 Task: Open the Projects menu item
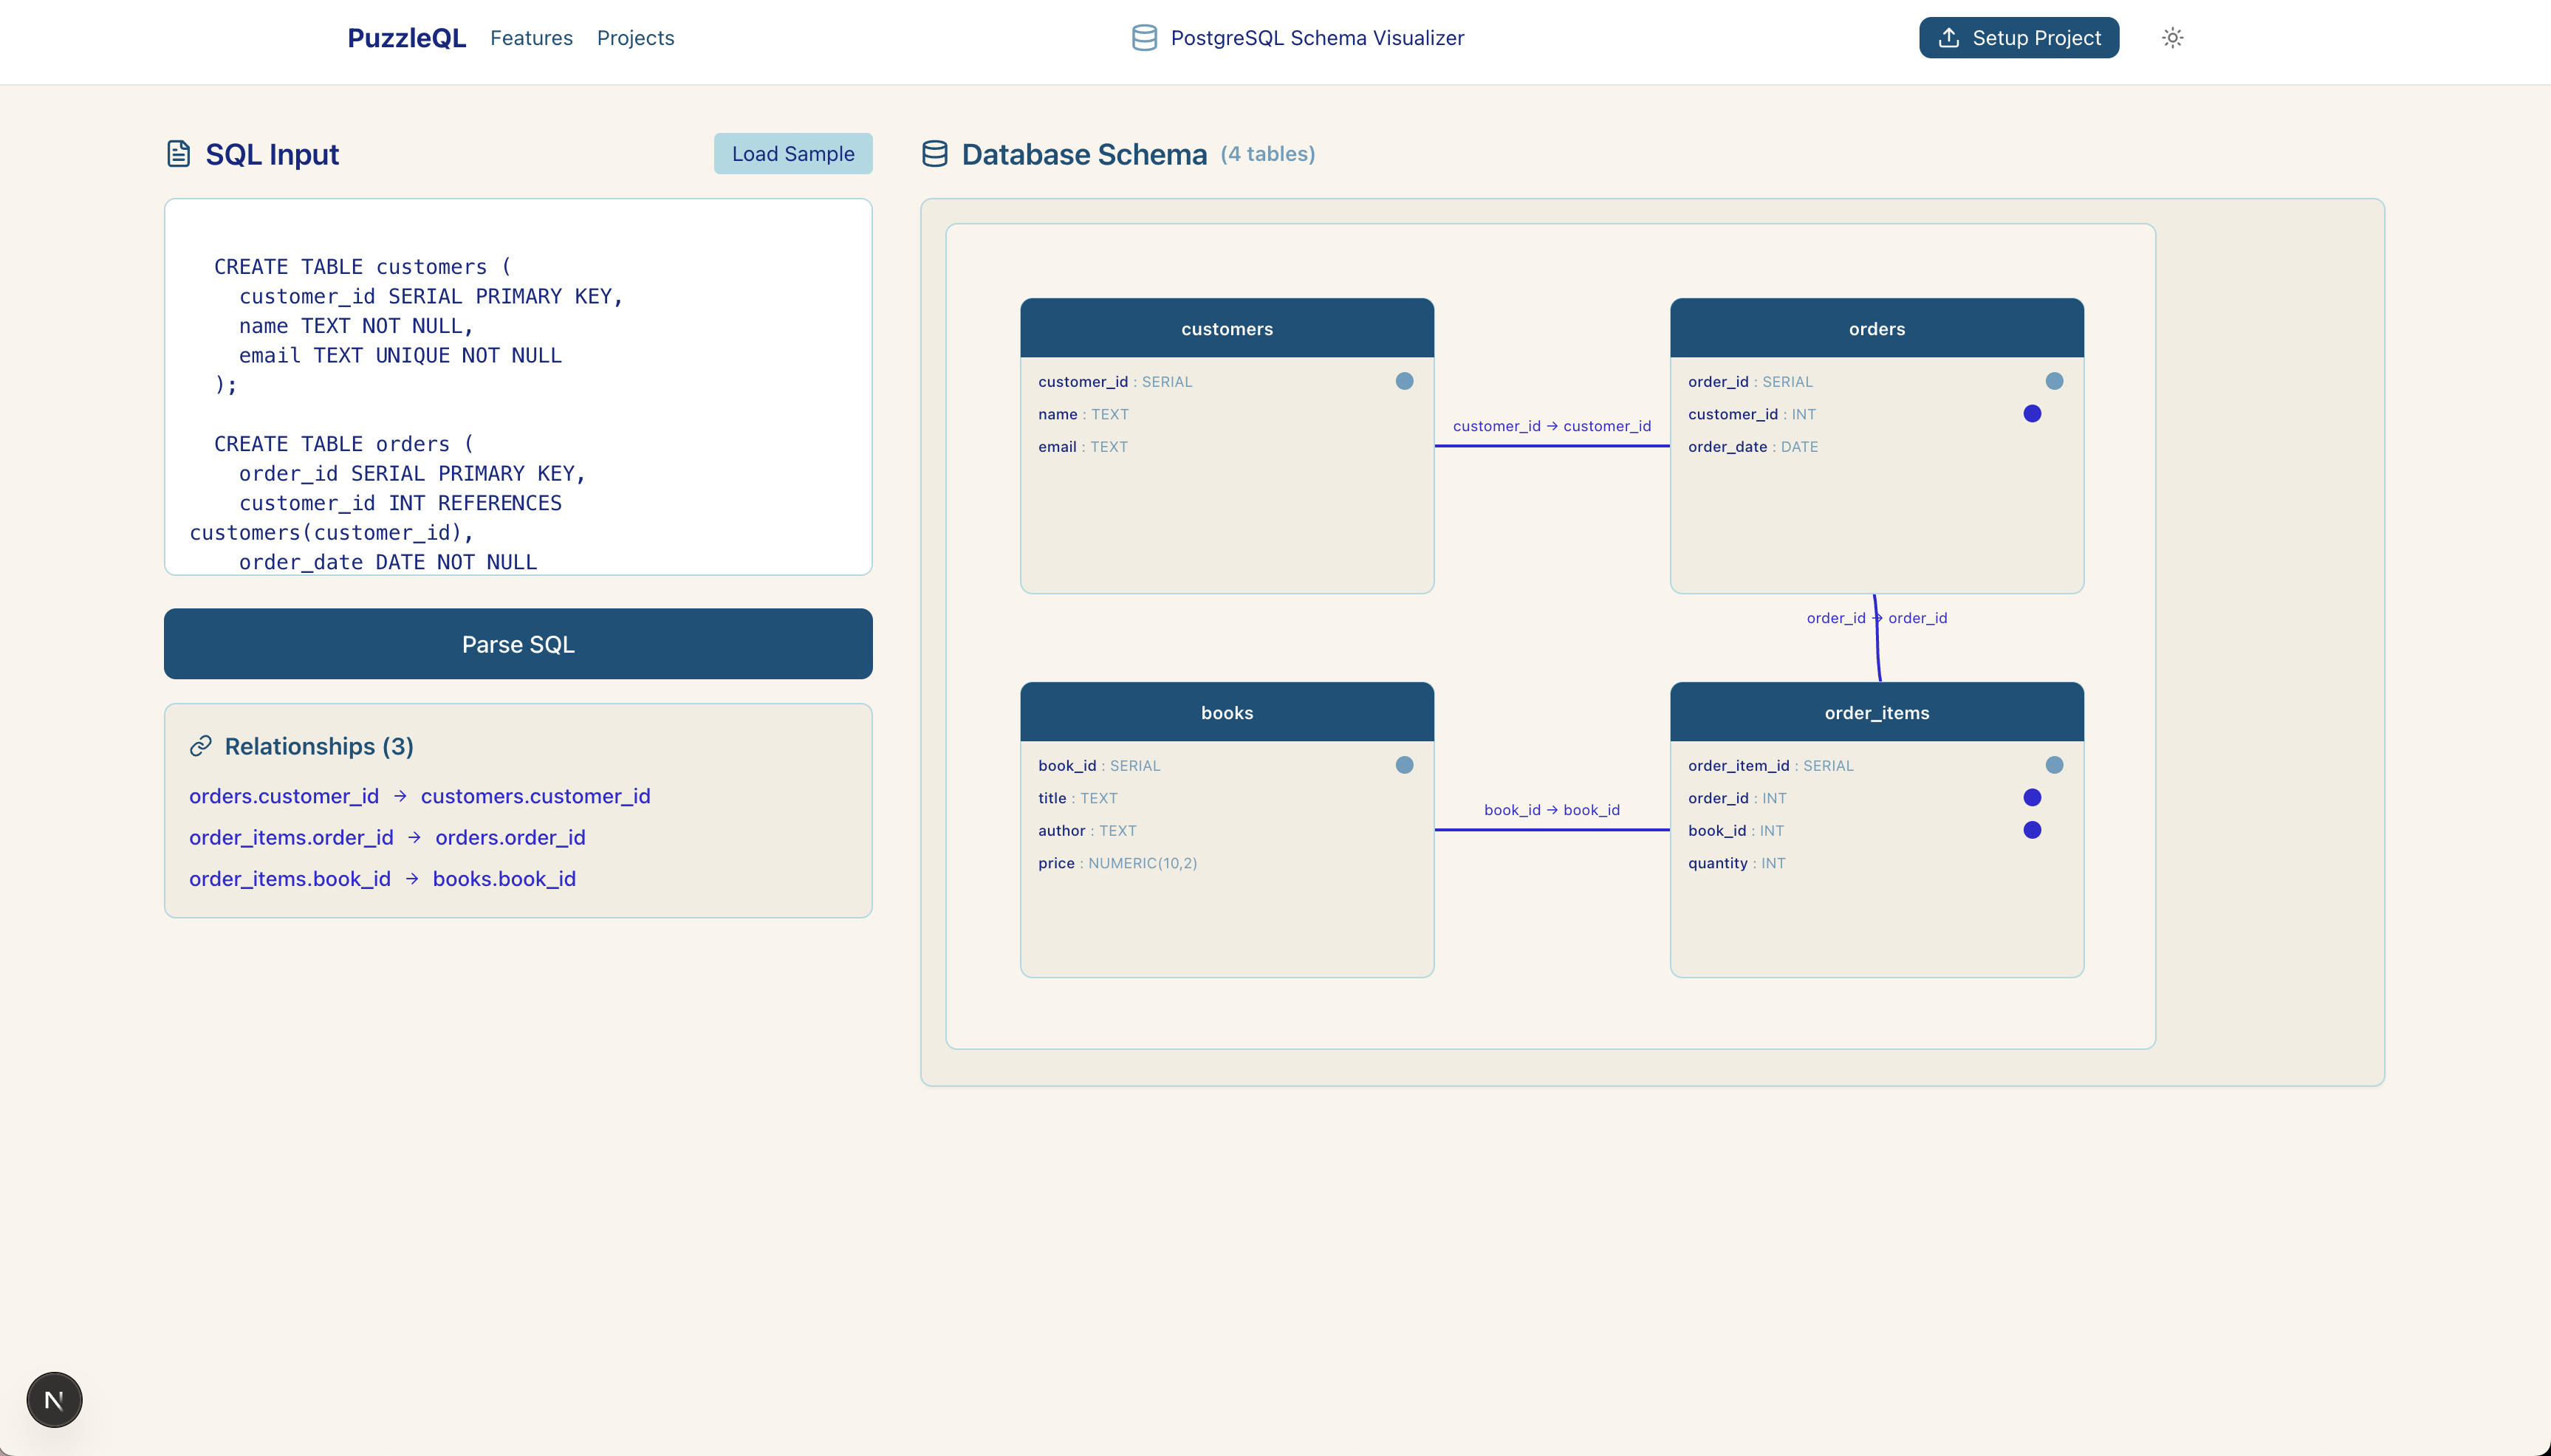pos(635,38)
